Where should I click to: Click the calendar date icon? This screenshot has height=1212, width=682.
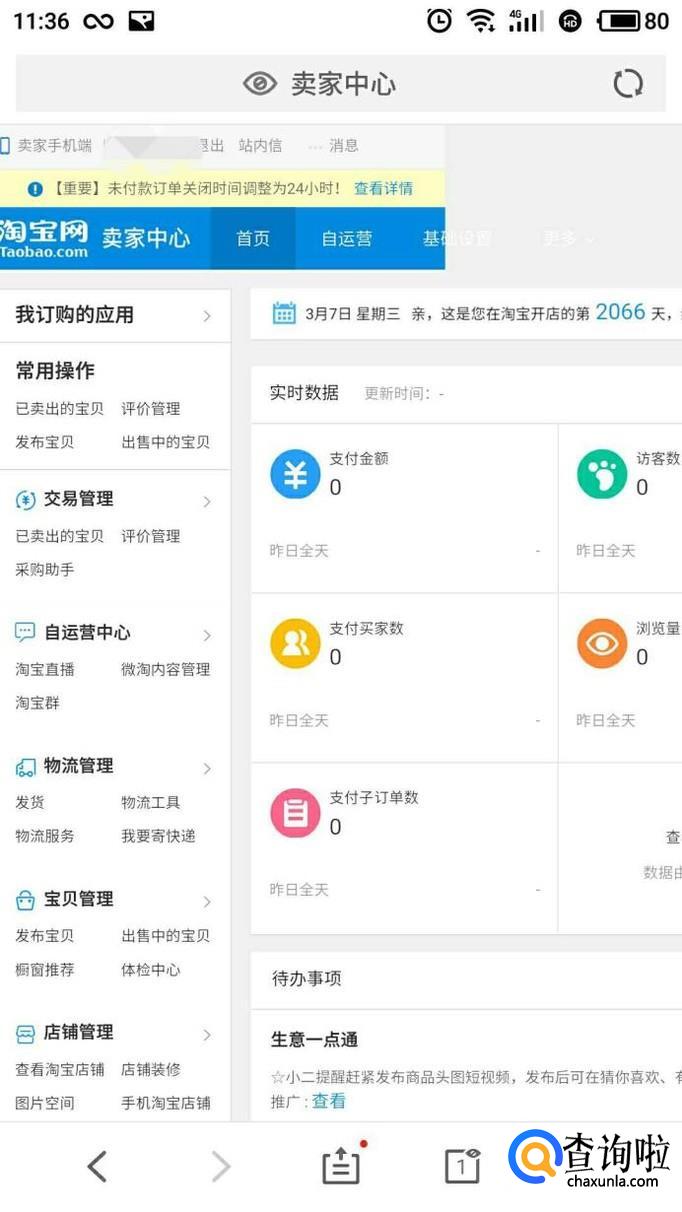[x=284, y=313]
